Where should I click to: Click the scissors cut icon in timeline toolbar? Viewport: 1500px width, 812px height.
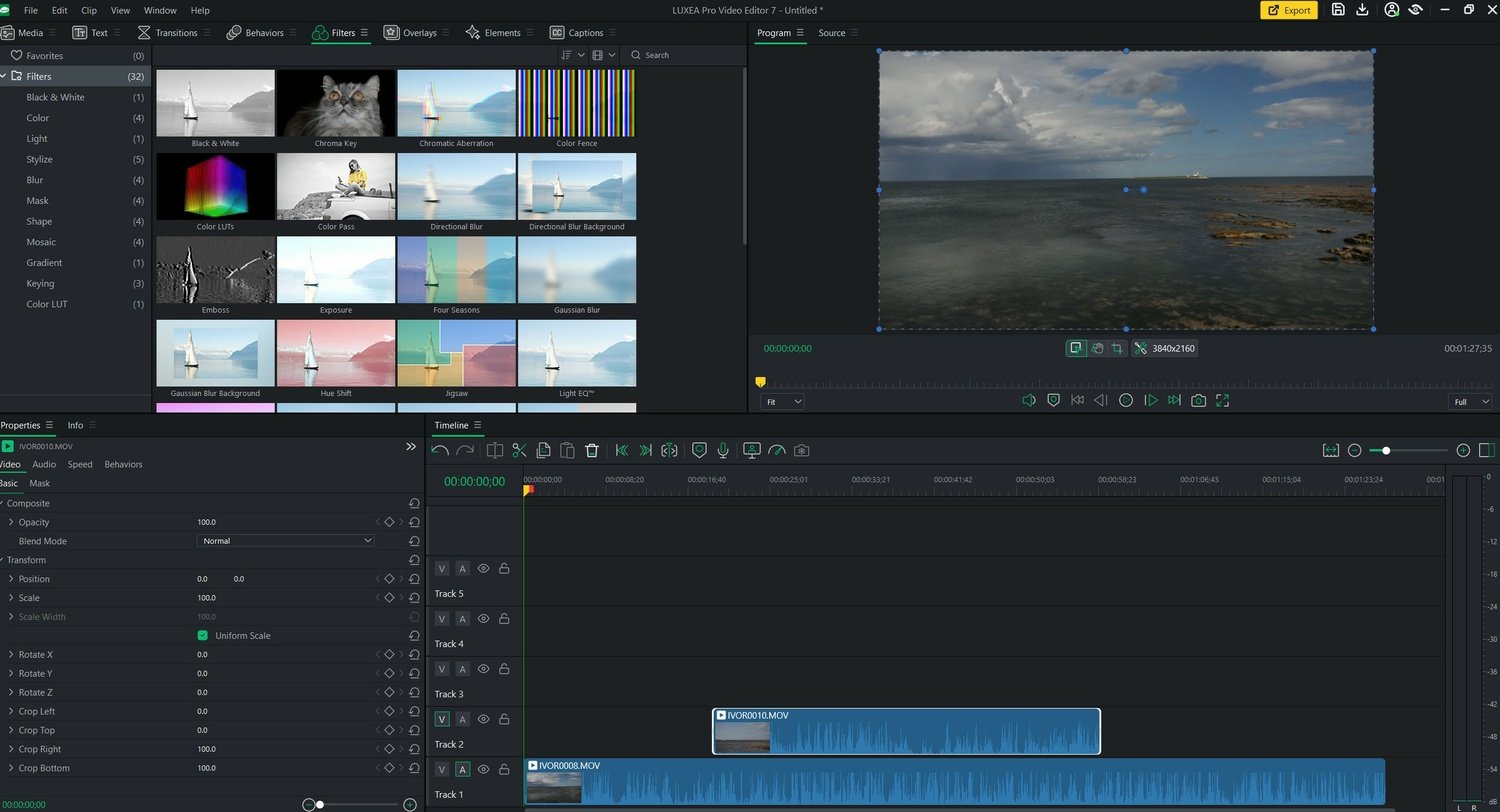pos(519,451)
